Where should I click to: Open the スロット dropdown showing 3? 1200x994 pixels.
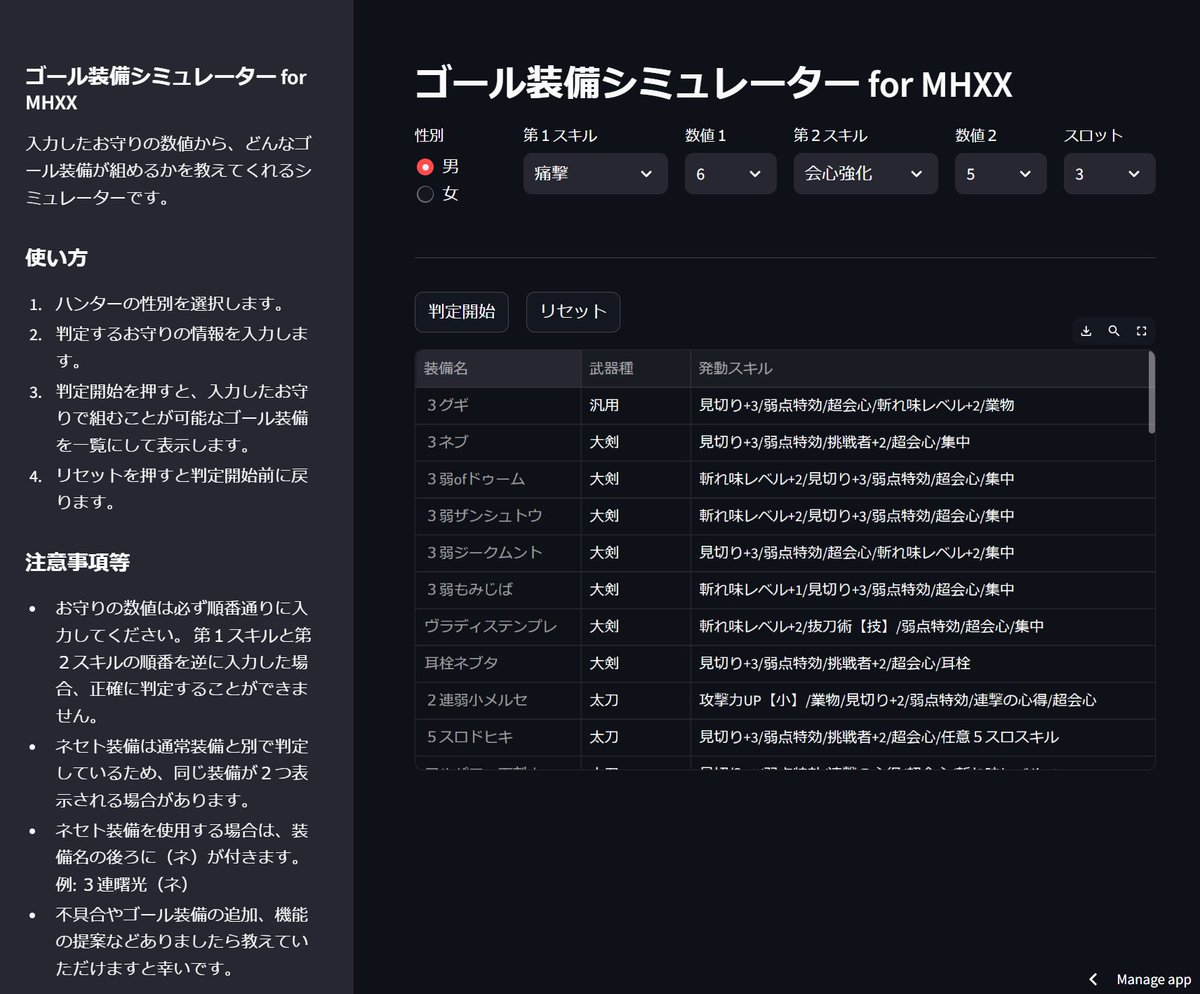click(x=1109, y=173)
